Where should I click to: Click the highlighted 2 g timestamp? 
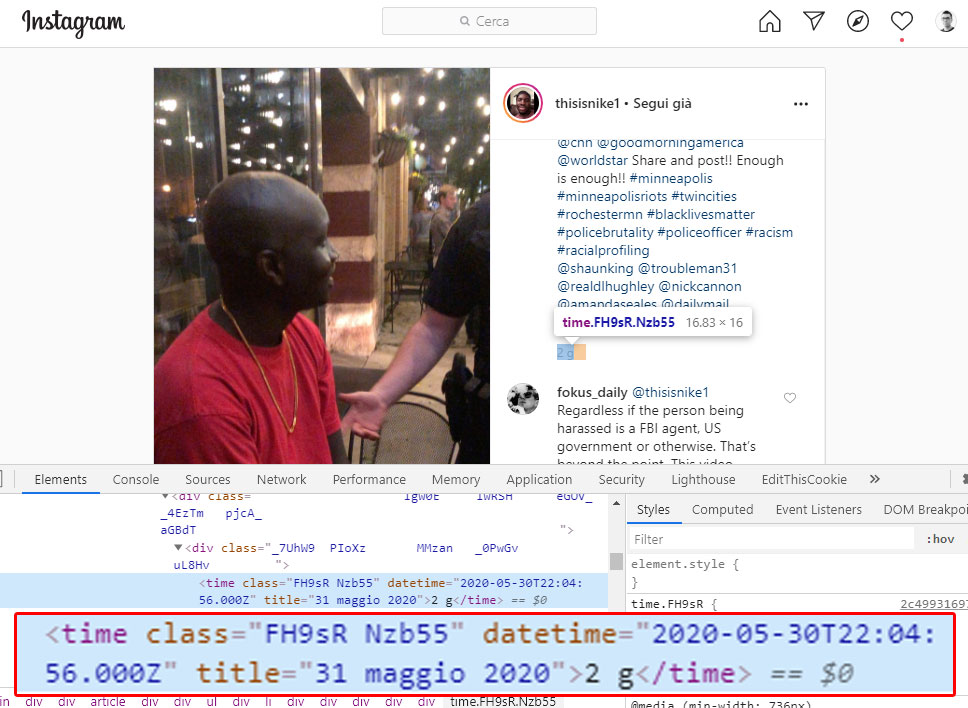point(565,352)
